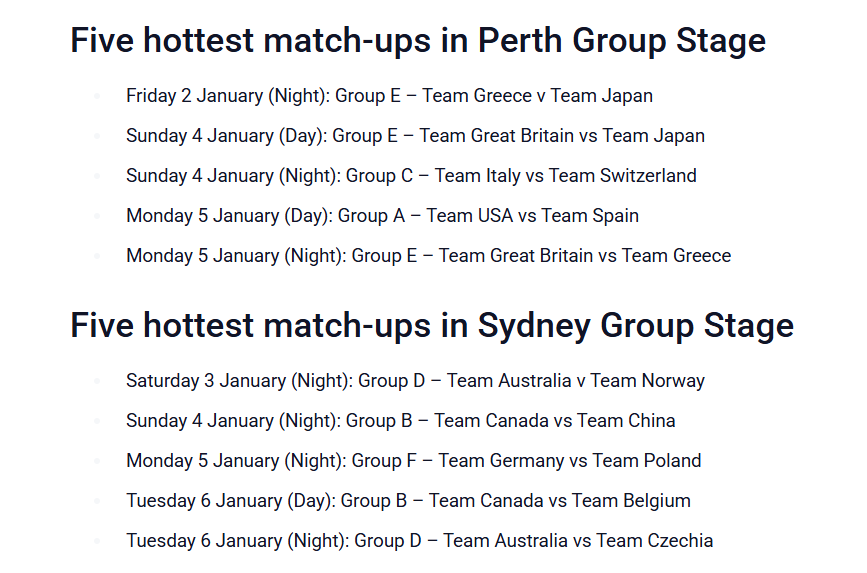
Task: Click the bullet beside Australia vs Czechia
Action: 97,541
